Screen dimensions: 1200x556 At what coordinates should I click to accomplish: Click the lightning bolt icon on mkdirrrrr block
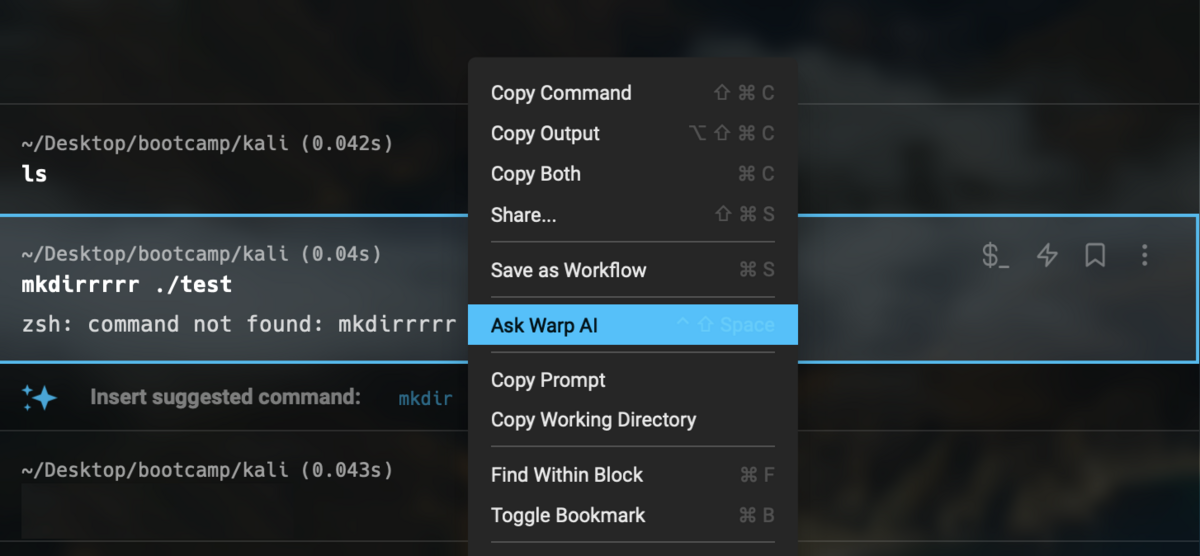coord(1047,256)
